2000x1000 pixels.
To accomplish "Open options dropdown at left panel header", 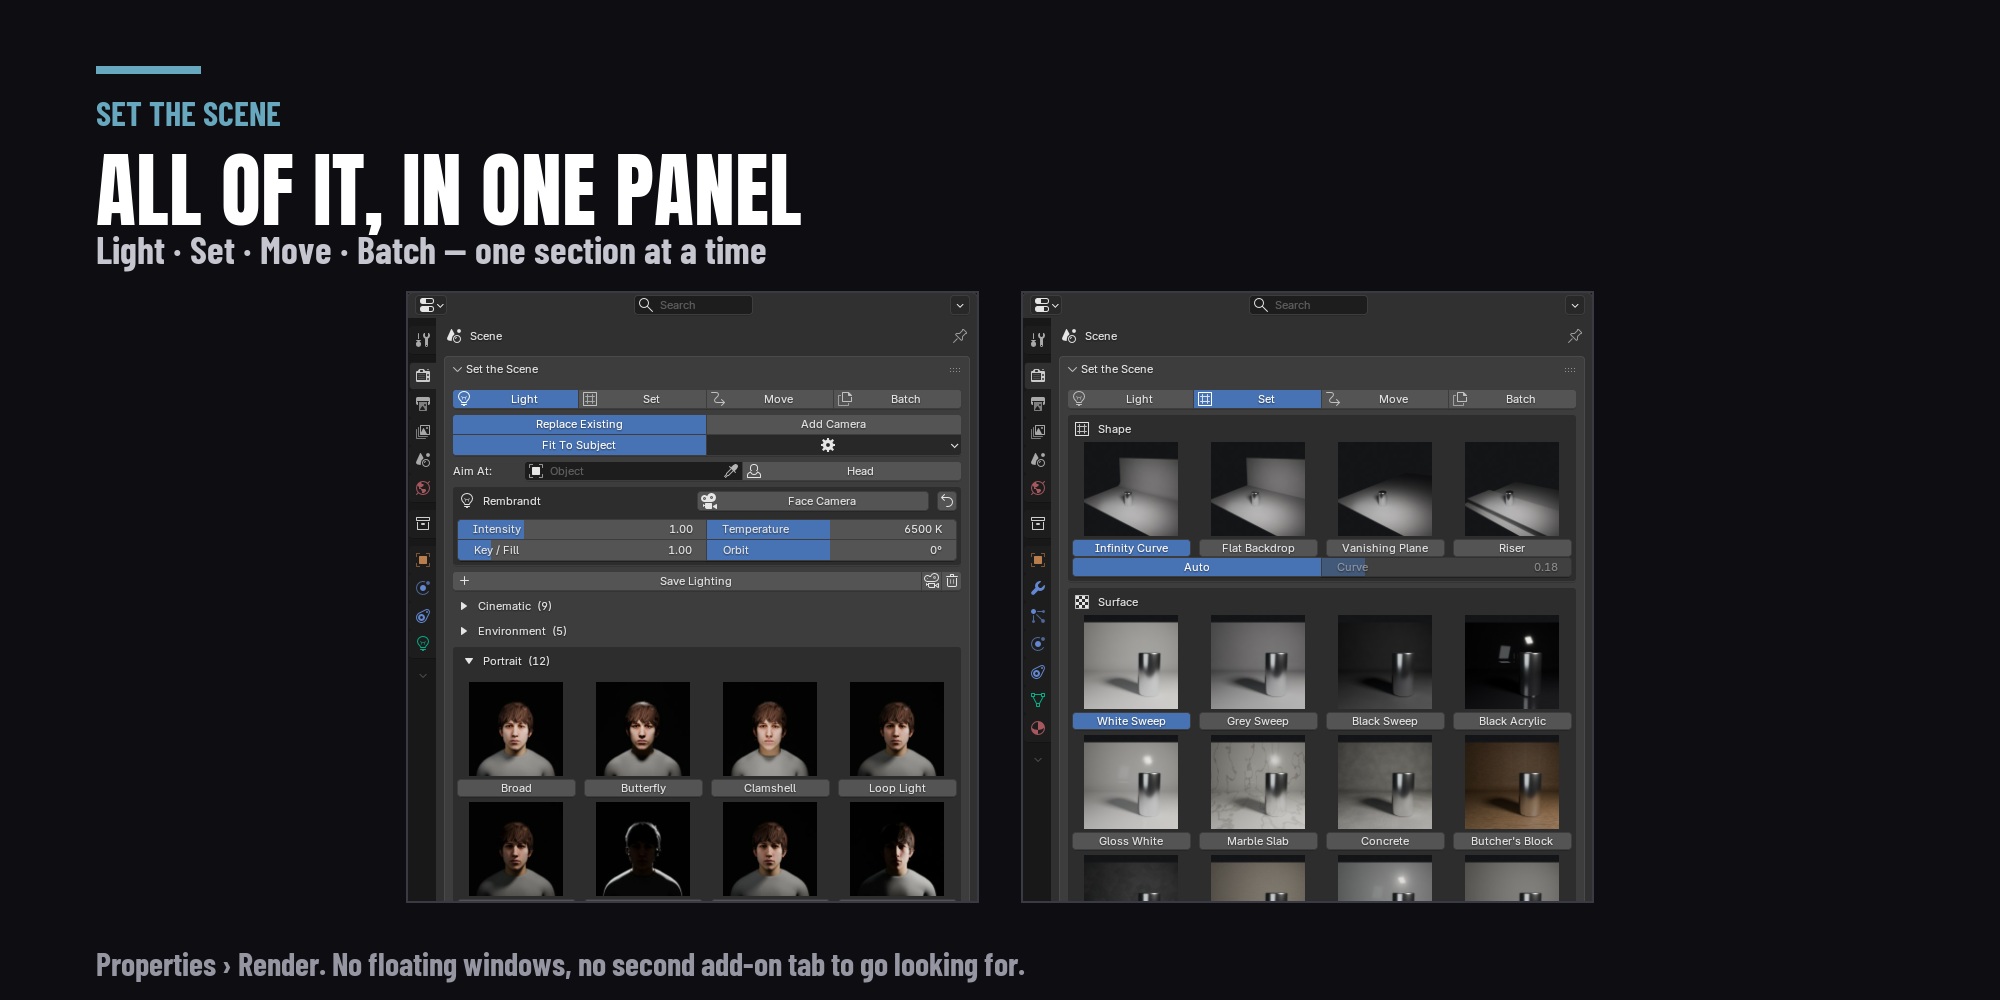I will pos(960,305).
